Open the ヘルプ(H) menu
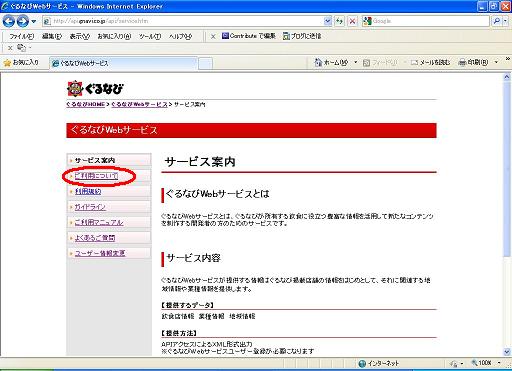512x371 pixels. pyautogui.click(x=180, y=36)
